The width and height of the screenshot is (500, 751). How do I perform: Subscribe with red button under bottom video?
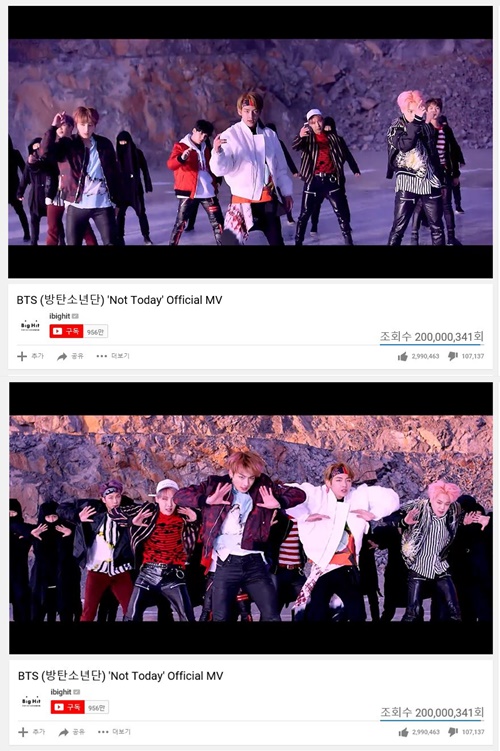pyautogui.click(x=68, y=707)
